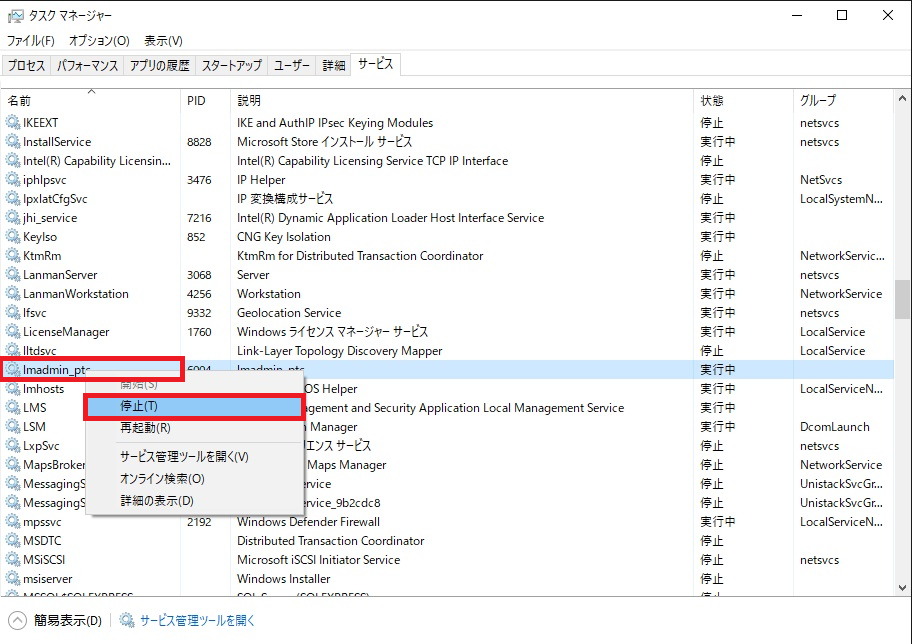Click the LanmanServer gear icon
The image size is (912, 644).
(x=13, y=275)
